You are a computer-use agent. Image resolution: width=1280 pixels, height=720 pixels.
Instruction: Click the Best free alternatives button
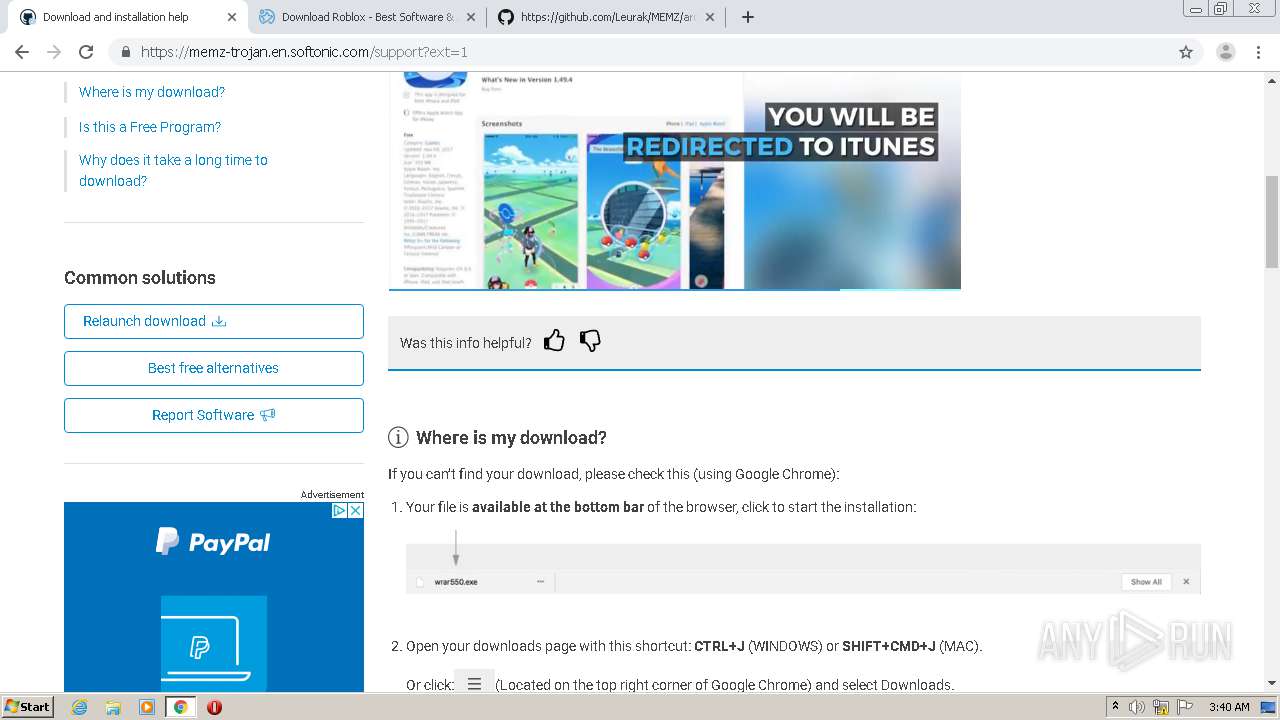point(214,368)
